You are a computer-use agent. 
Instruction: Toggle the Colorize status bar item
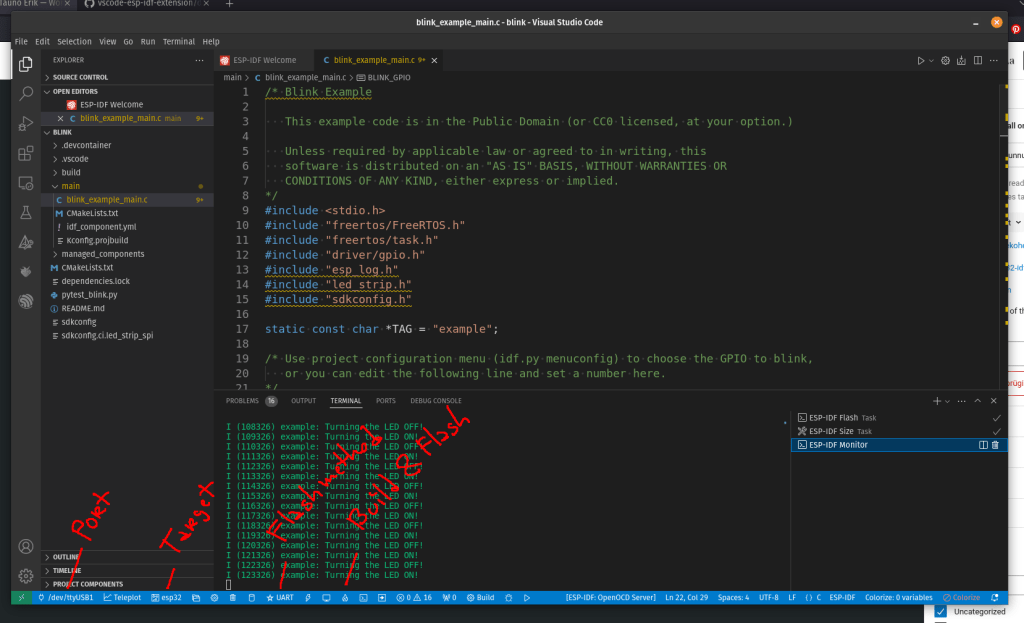pyautogui.click(x=961, y=597)
